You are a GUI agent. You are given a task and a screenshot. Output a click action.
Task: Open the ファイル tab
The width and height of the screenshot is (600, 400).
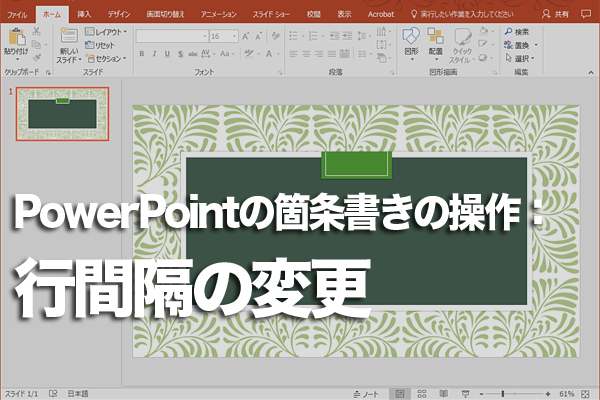coord(17,15)
